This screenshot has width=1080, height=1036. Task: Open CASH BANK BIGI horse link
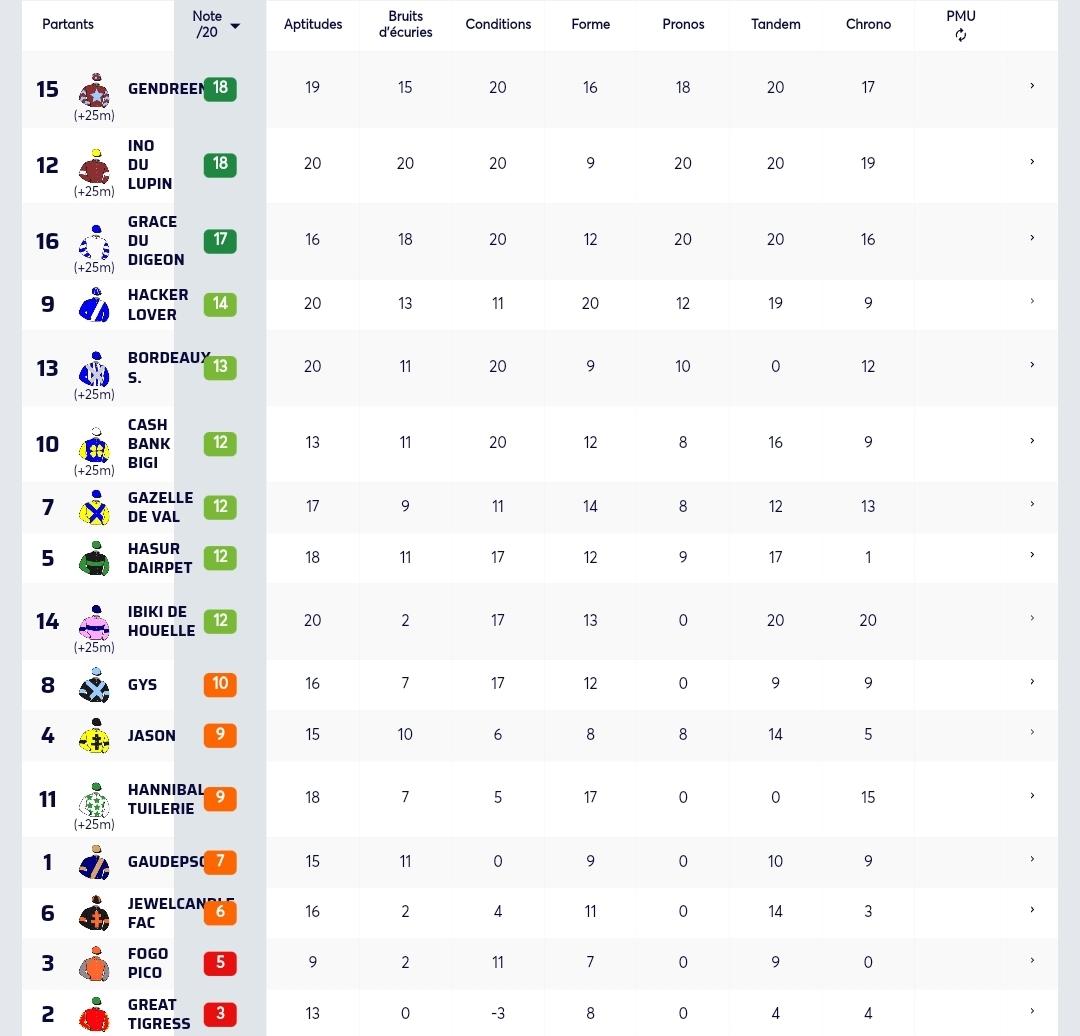click(x=149, y=444)
